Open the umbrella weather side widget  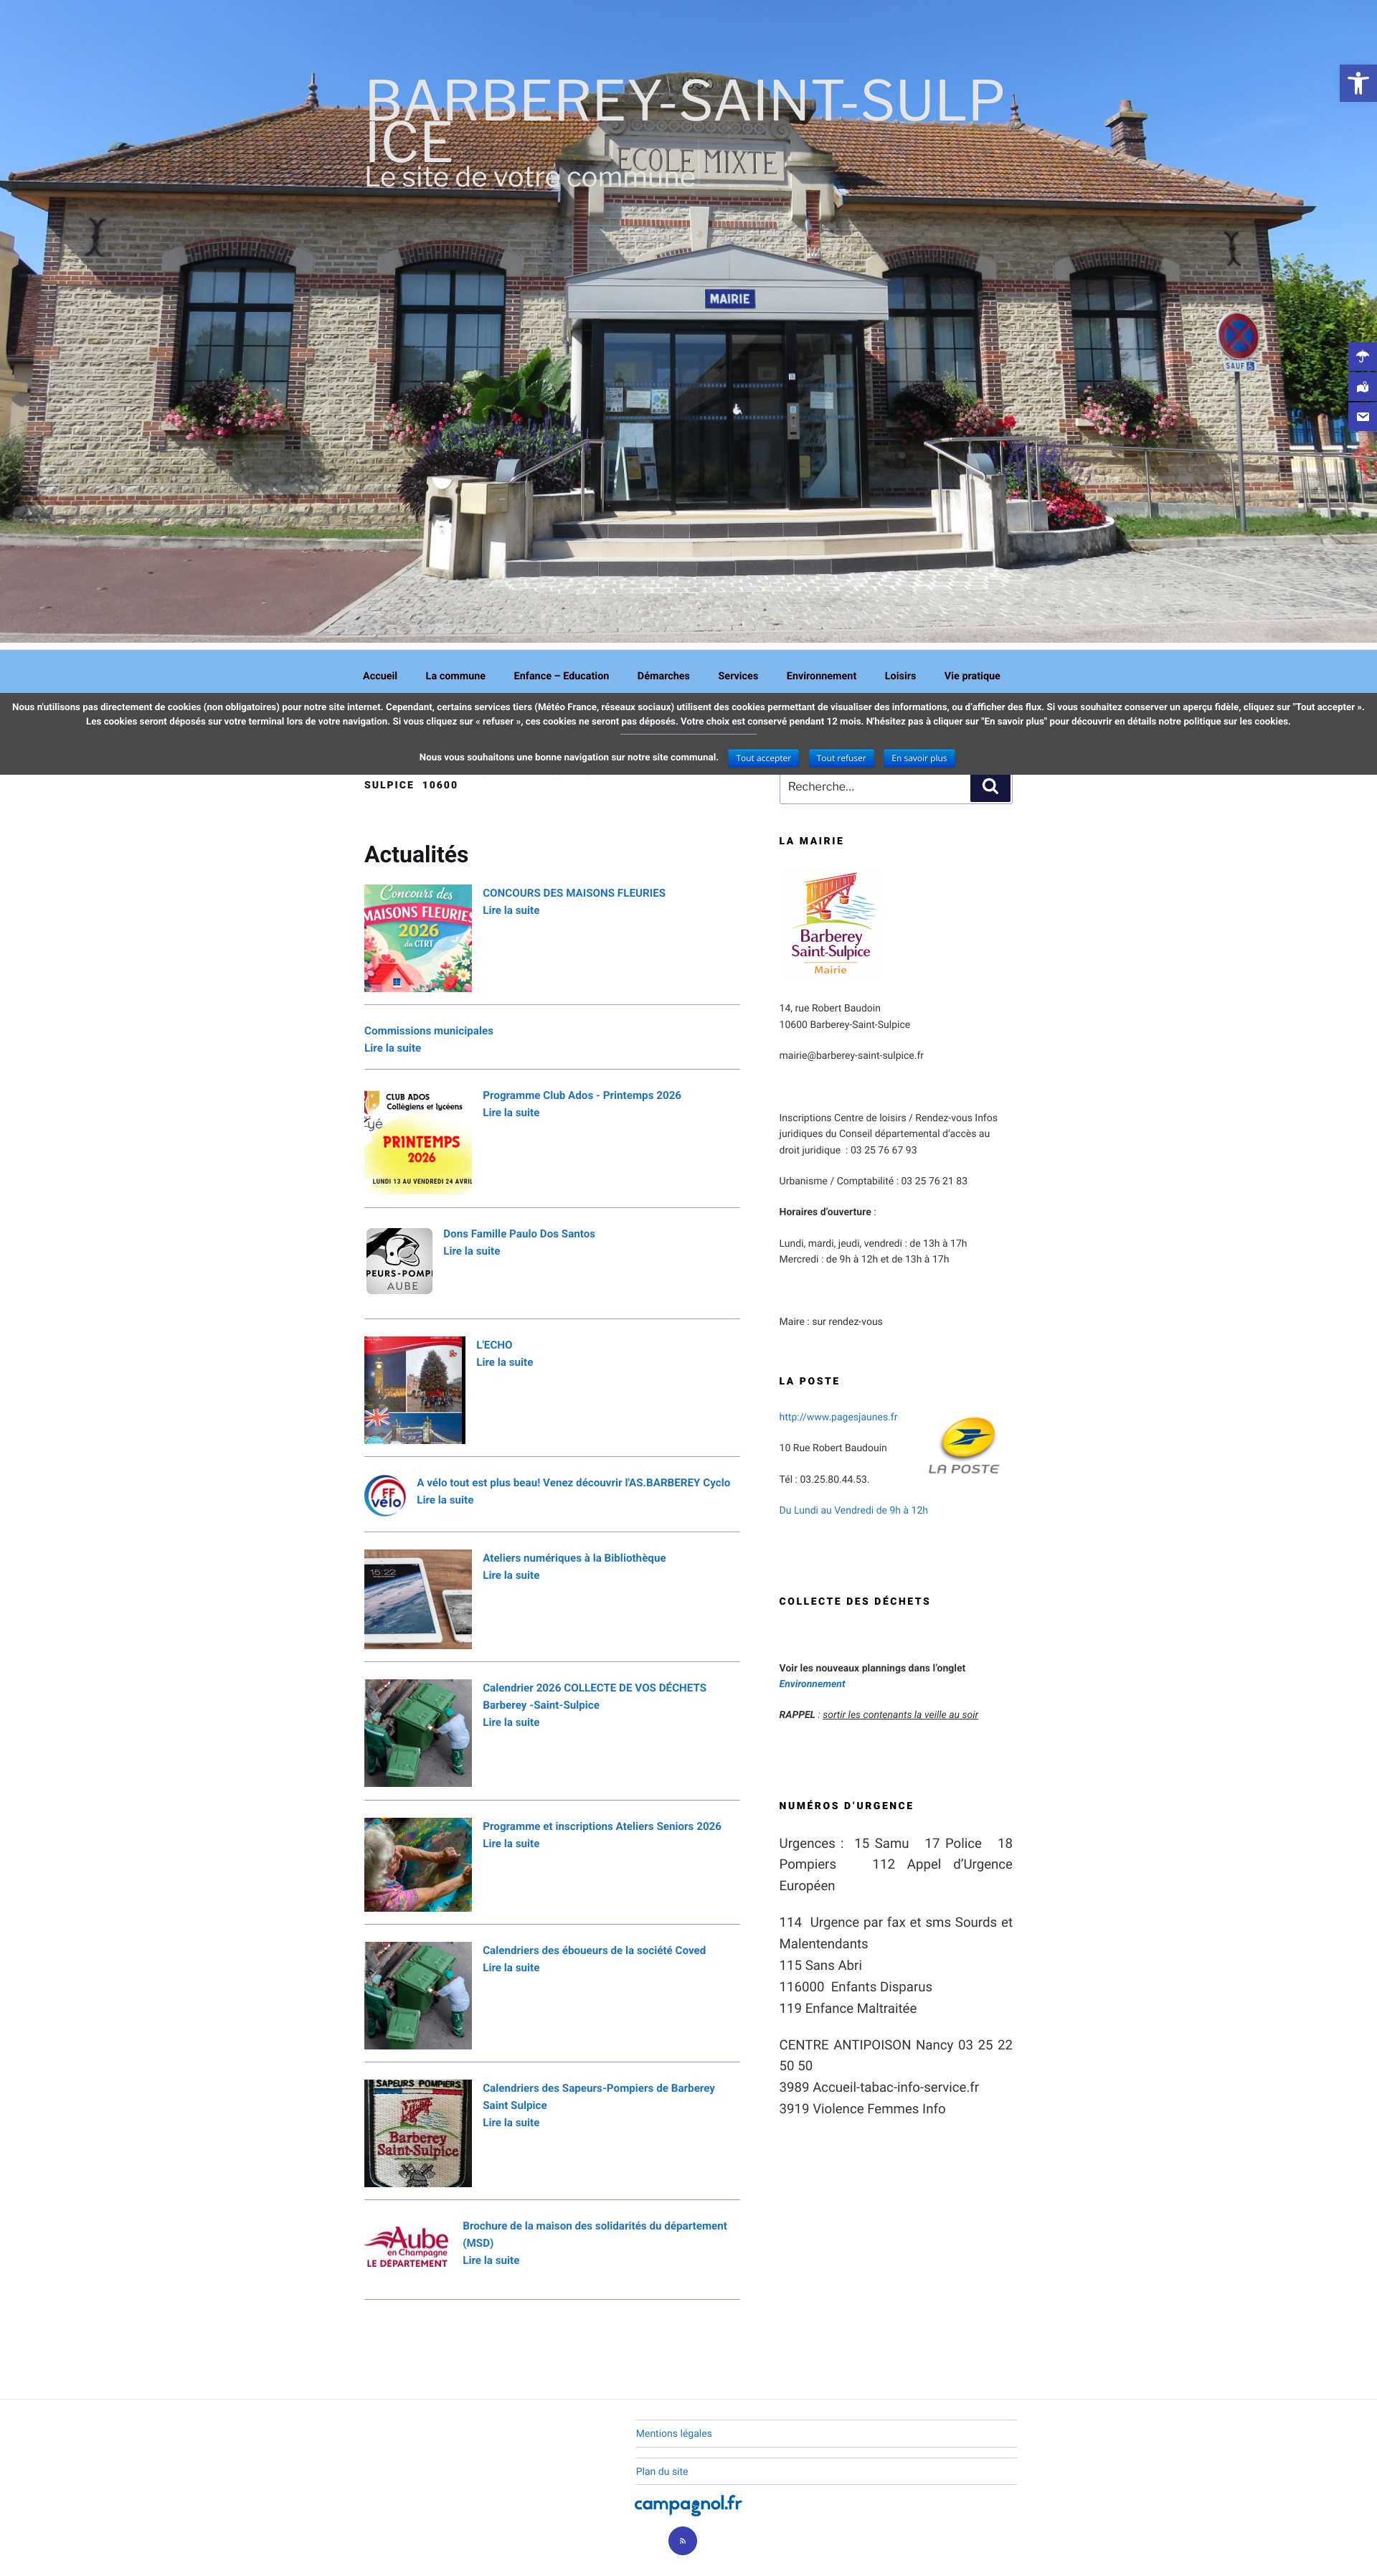coord(1362,356)
